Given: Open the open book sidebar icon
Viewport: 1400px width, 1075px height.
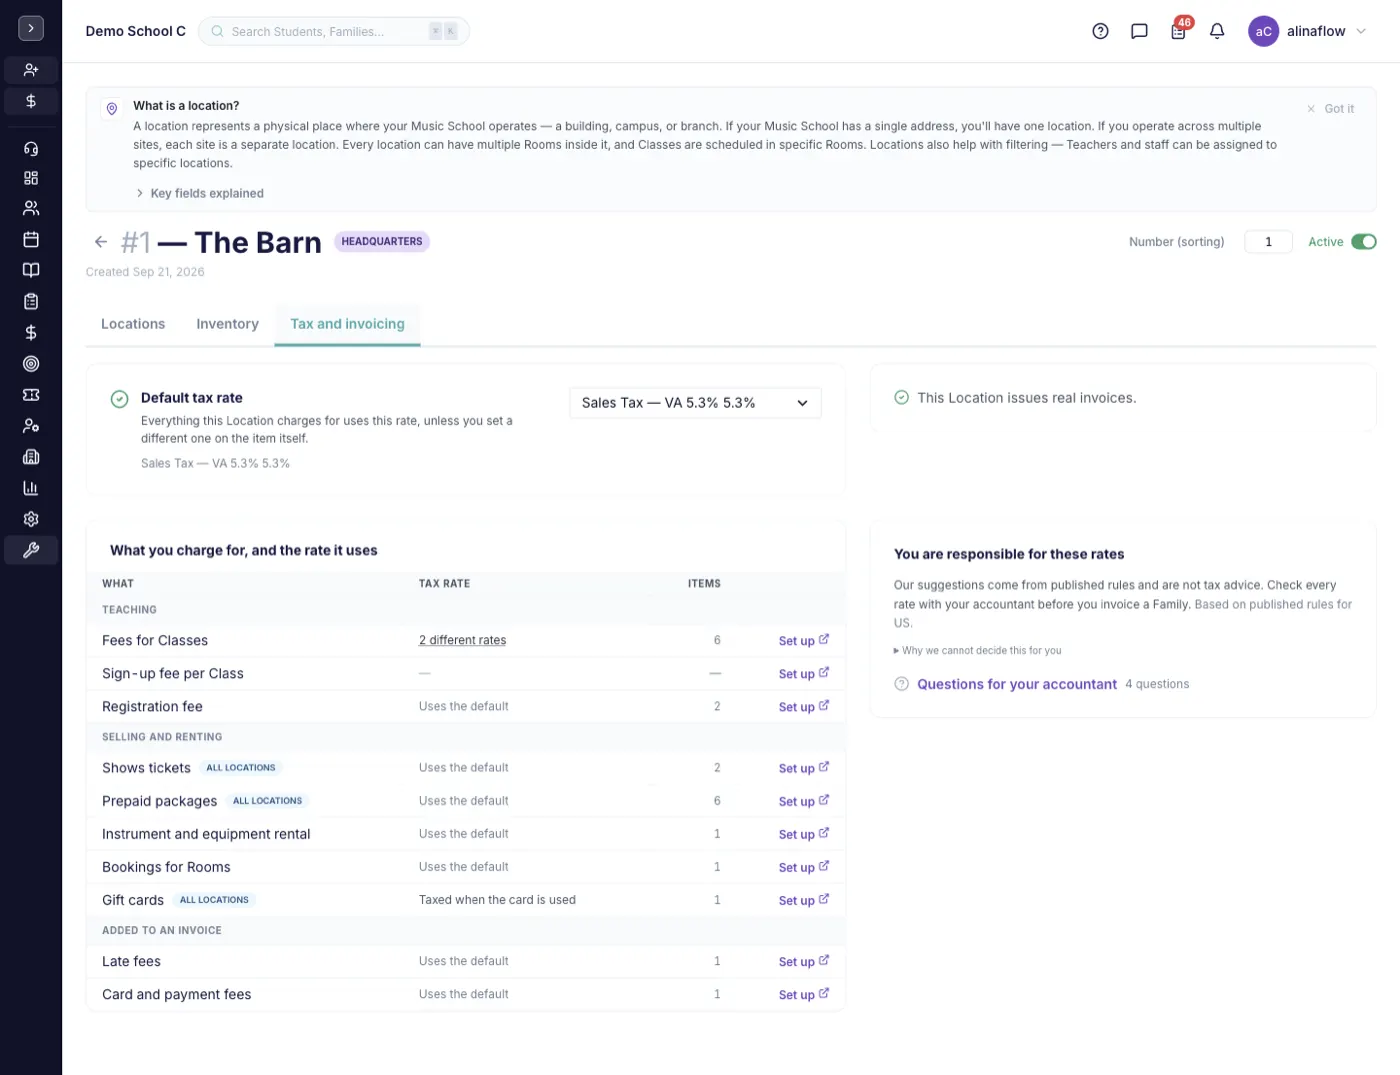Looking at the screenshot, I should [31, 270].
